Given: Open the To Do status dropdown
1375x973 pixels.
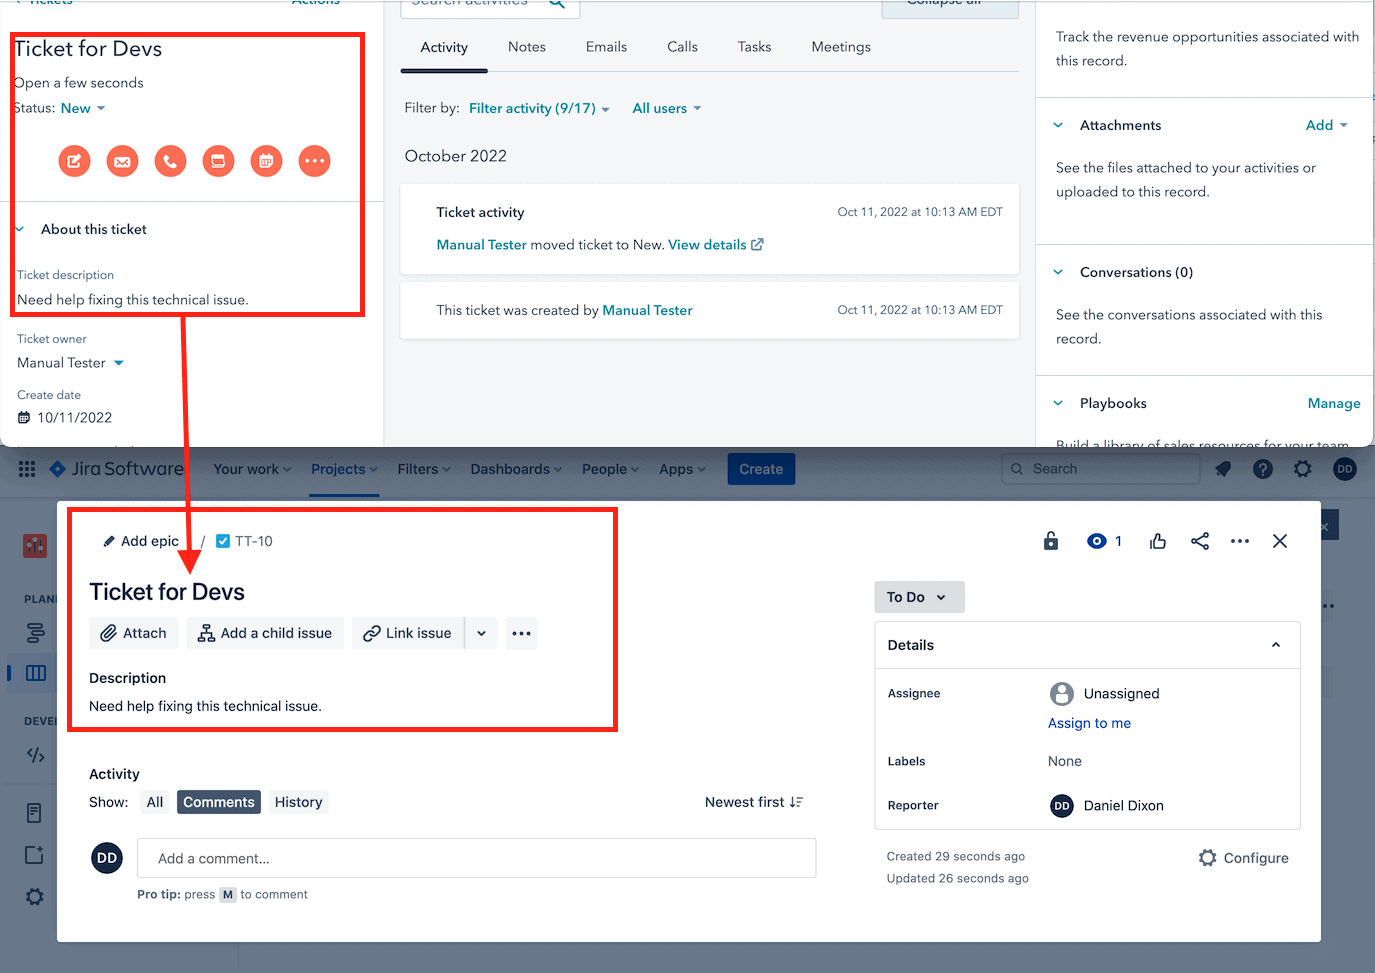Looking at the screenshot, I should pyautogui.click(x=917, y=596).
